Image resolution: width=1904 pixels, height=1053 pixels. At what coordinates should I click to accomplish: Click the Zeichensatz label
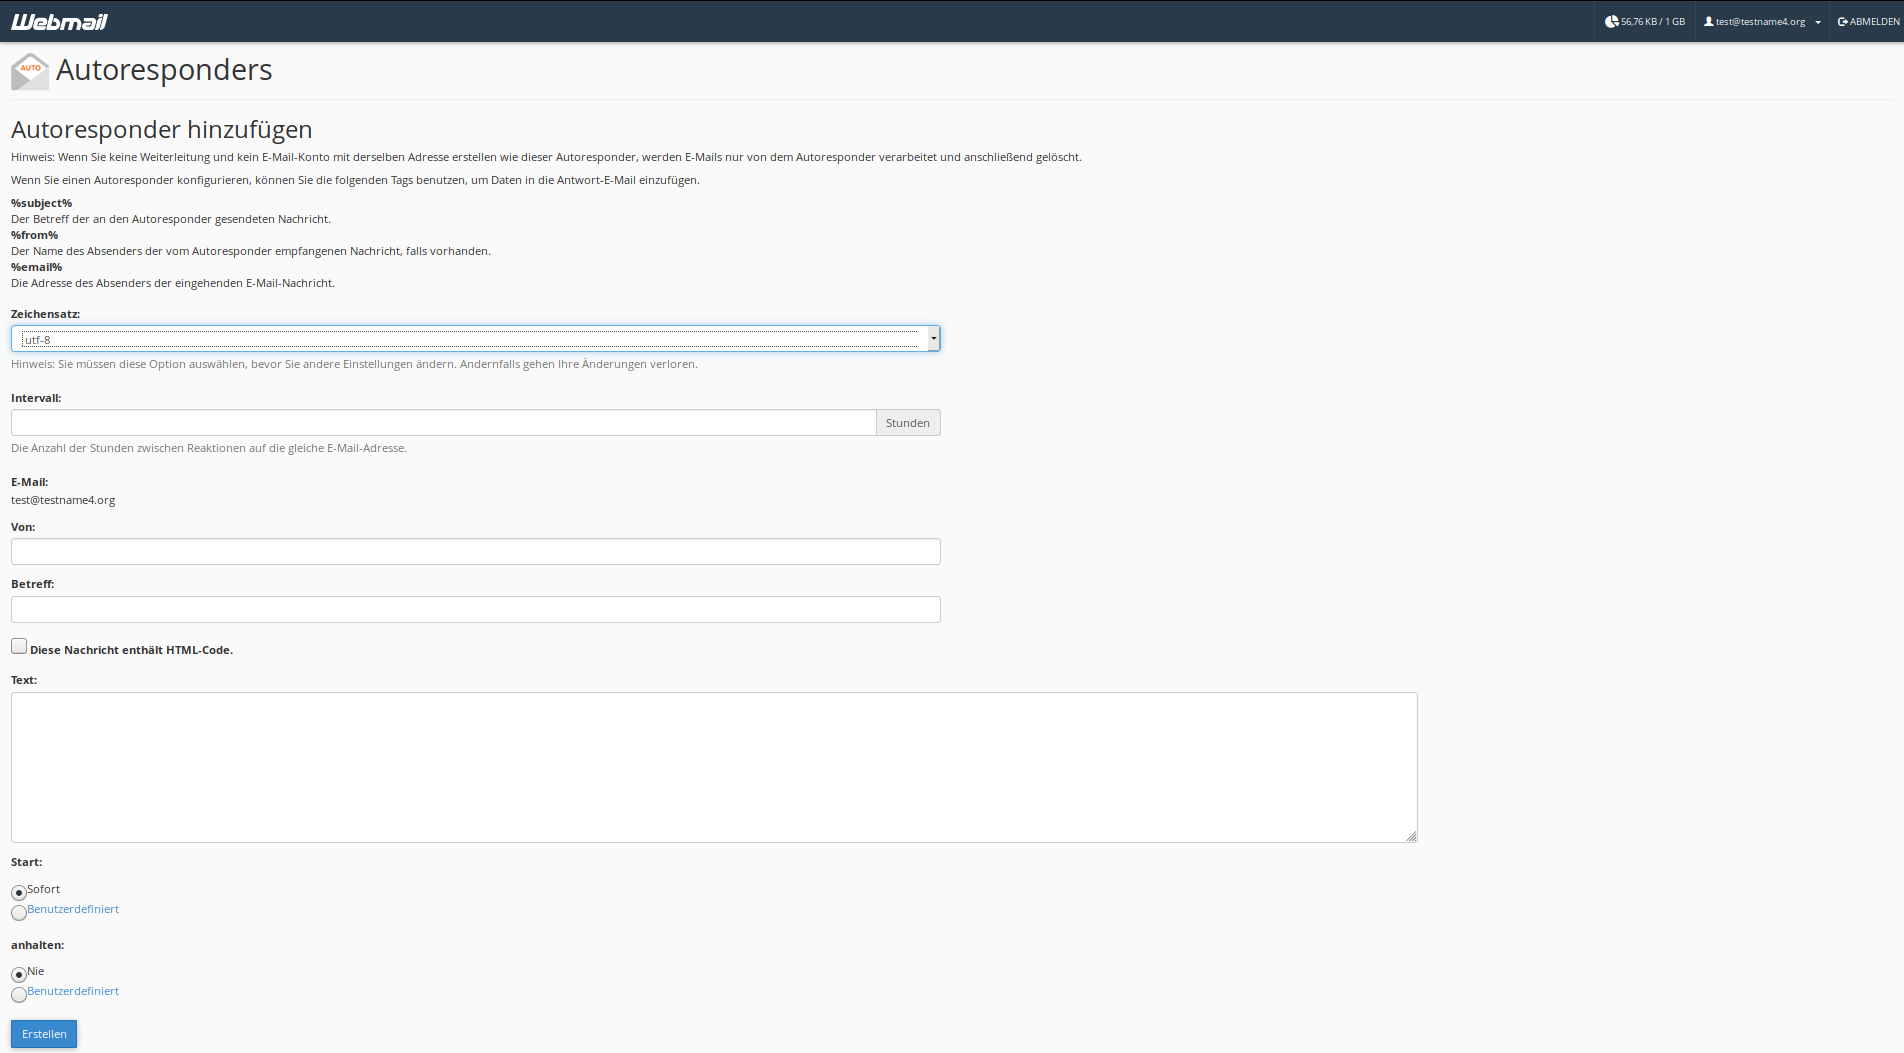tap(46, 314)
